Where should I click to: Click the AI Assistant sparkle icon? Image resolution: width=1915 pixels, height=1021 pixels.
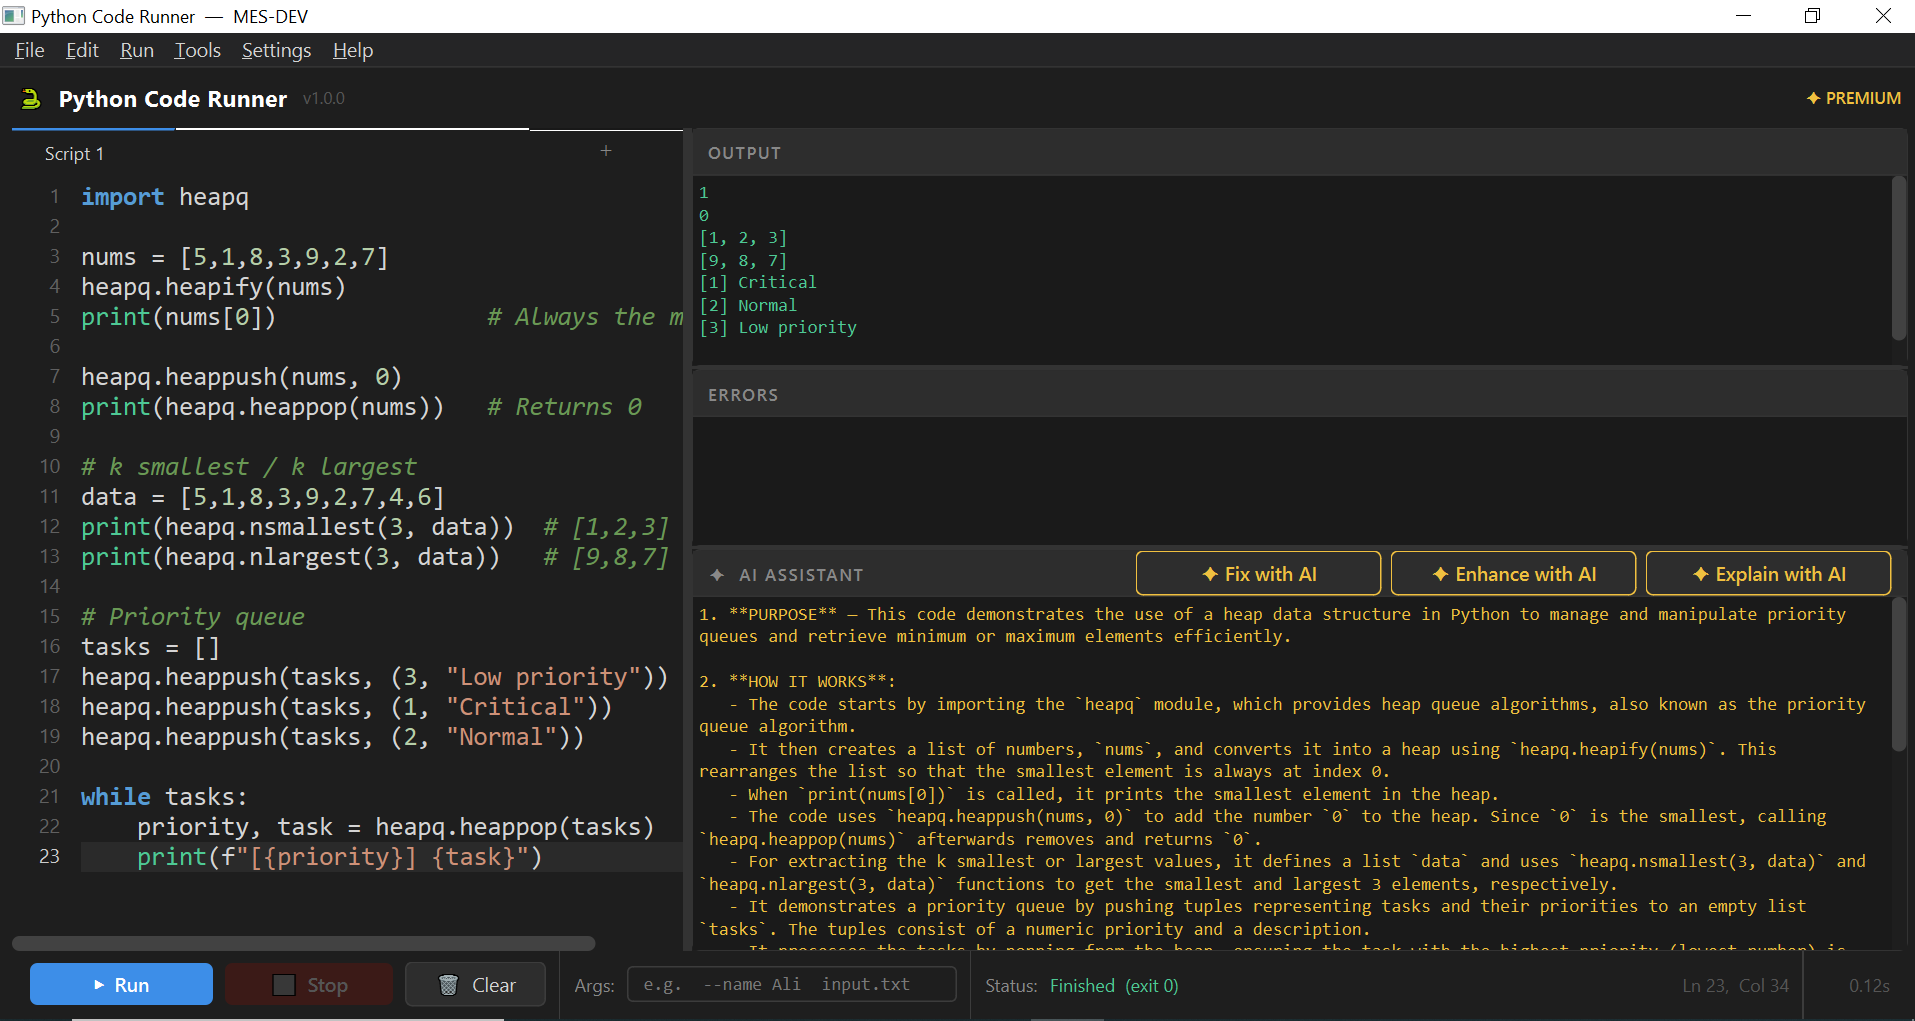717,575
